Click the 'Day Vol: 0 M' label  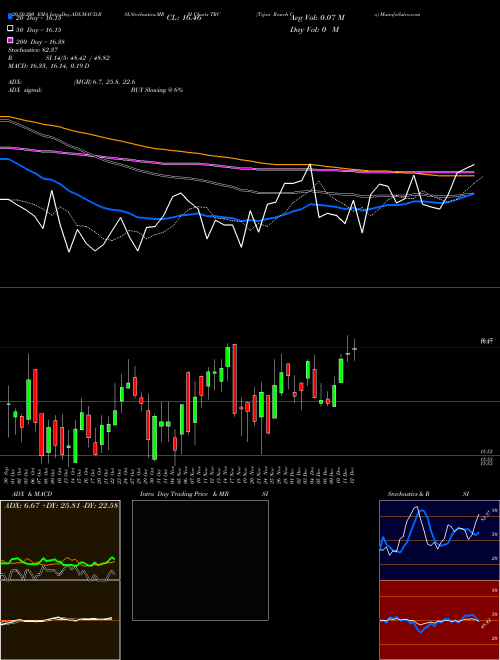(x=314, y=29)
